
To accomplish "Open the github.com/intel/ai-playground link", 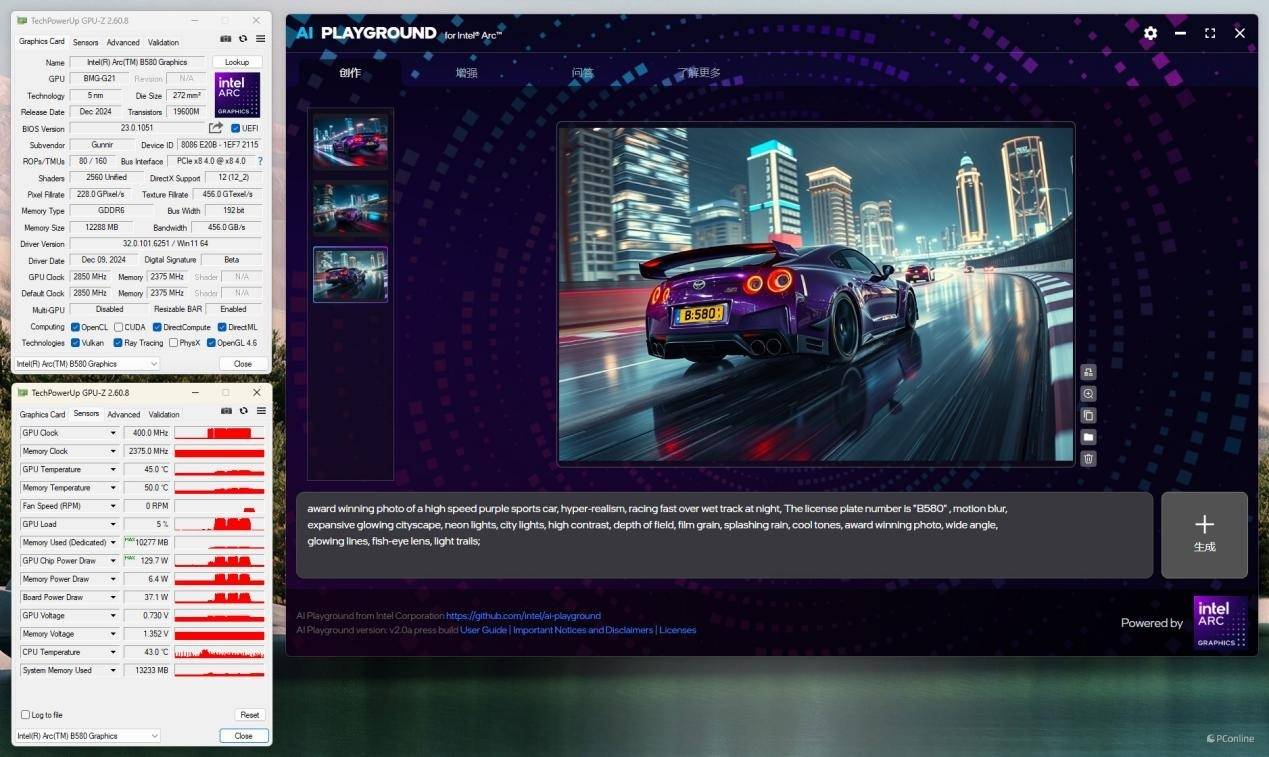I will pos(523,616).
